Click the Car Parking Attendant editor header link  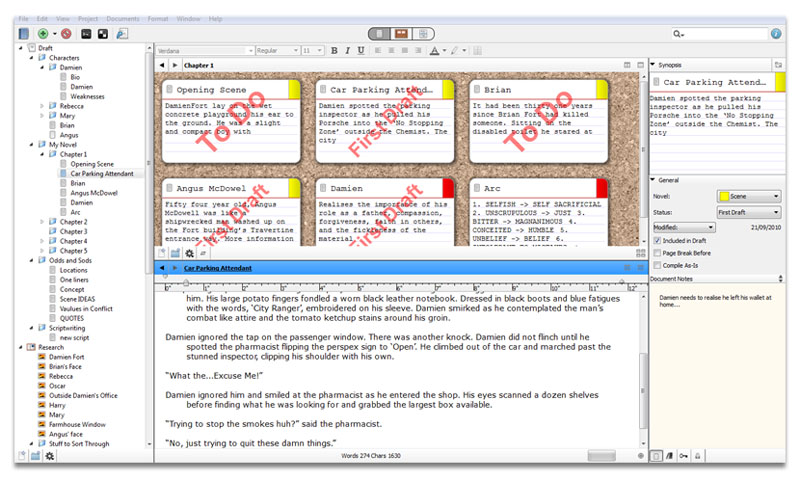click(x=217, y=268)
